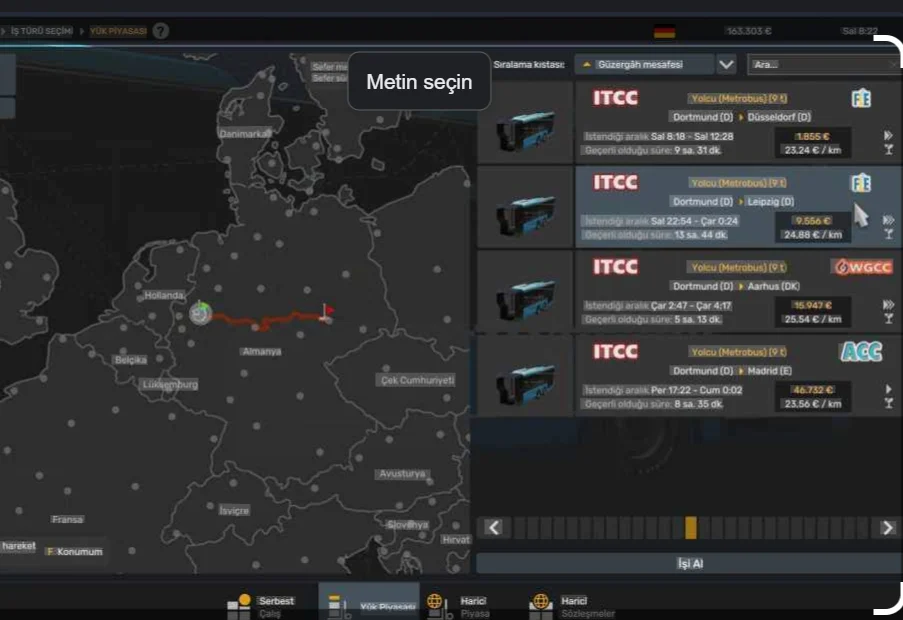Image resolution: width=903 pixels, height=620 pixels.
Task: Switch to the Harici Piyasa tab
Action: (459, 606)
